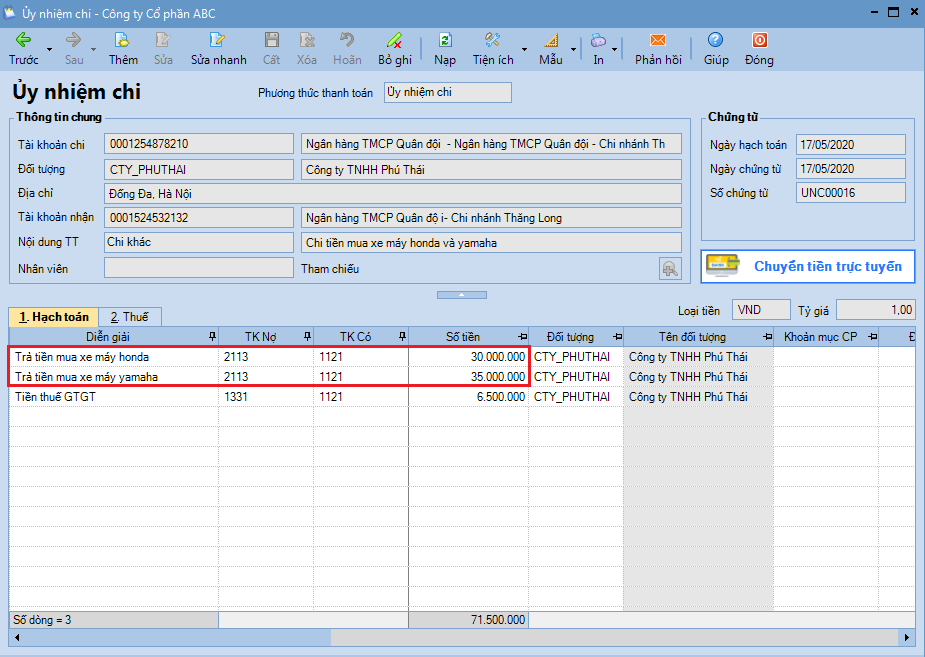
Task: Open the Loại tiền currency box
Action: 760,310
